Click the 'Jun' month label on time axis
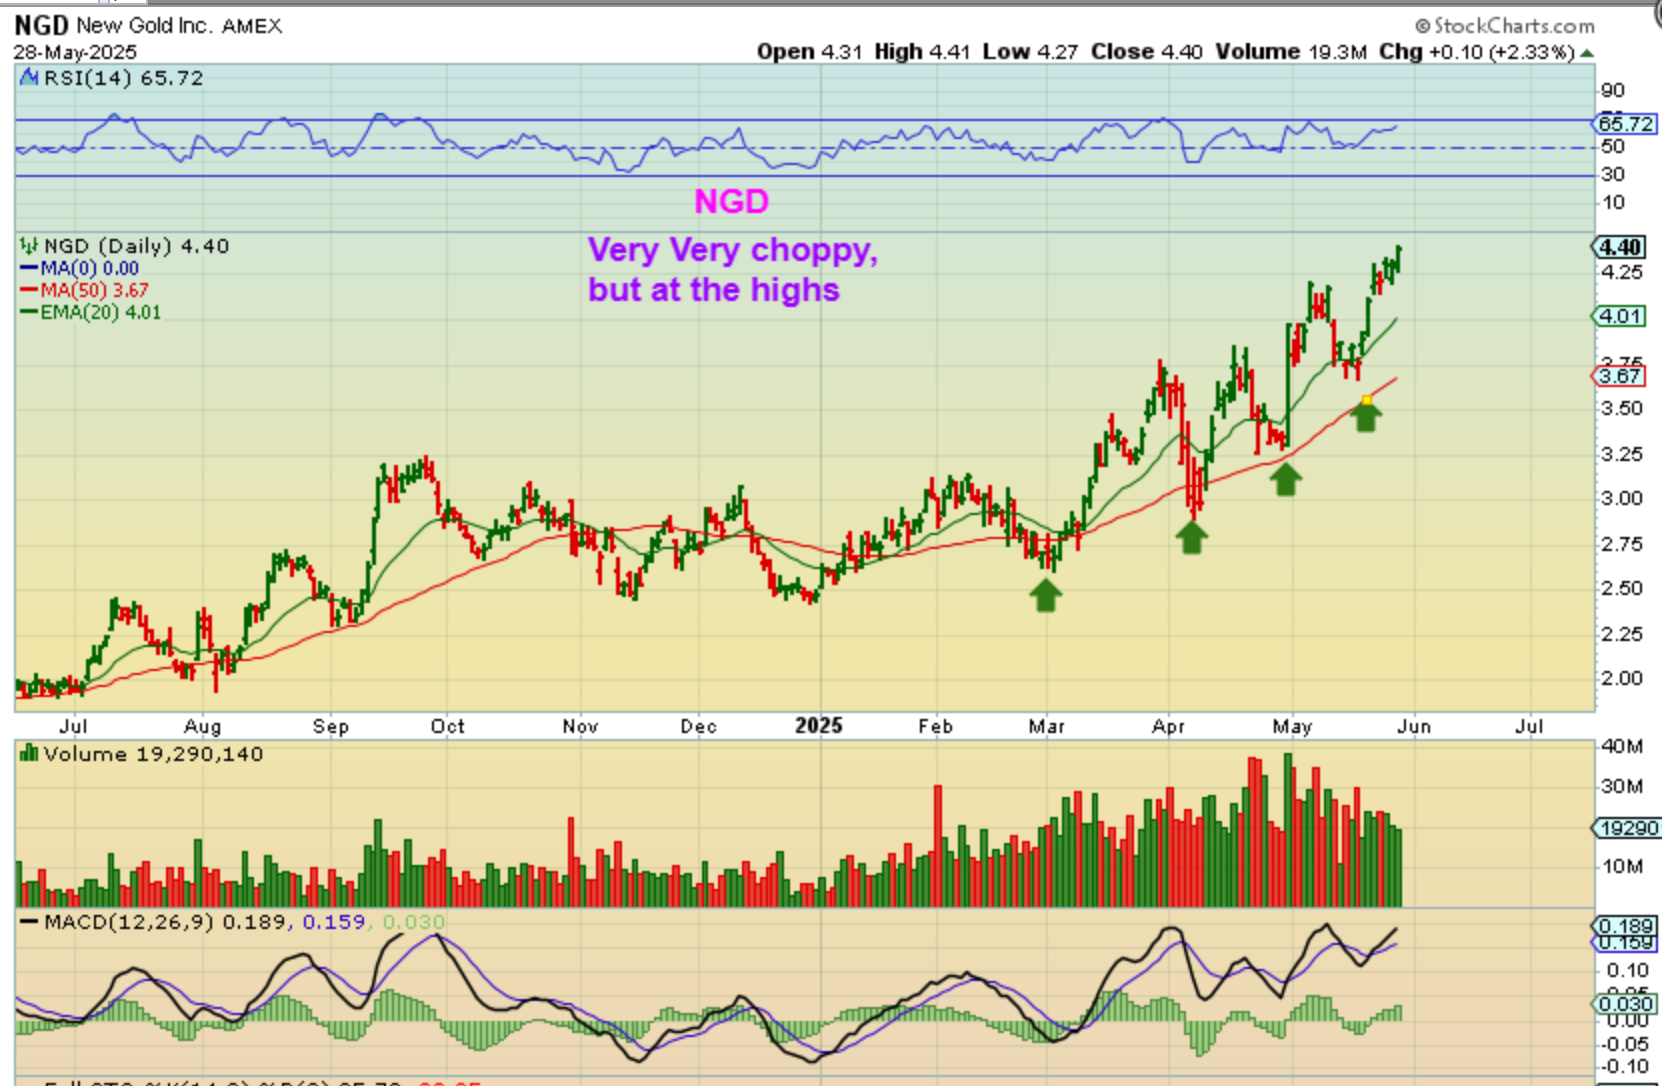Image resolution: width=1662 pixels, height=1086 pixels. [x=1414, y=726]
